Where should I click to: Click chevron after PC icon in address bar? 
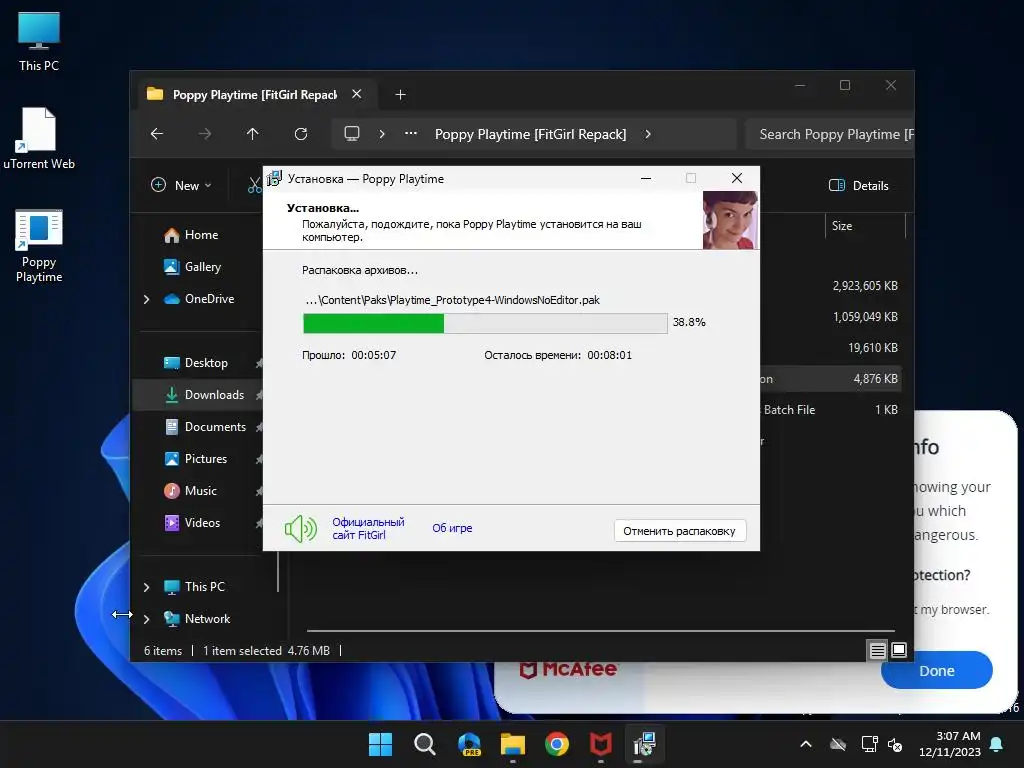pos(382,134)
